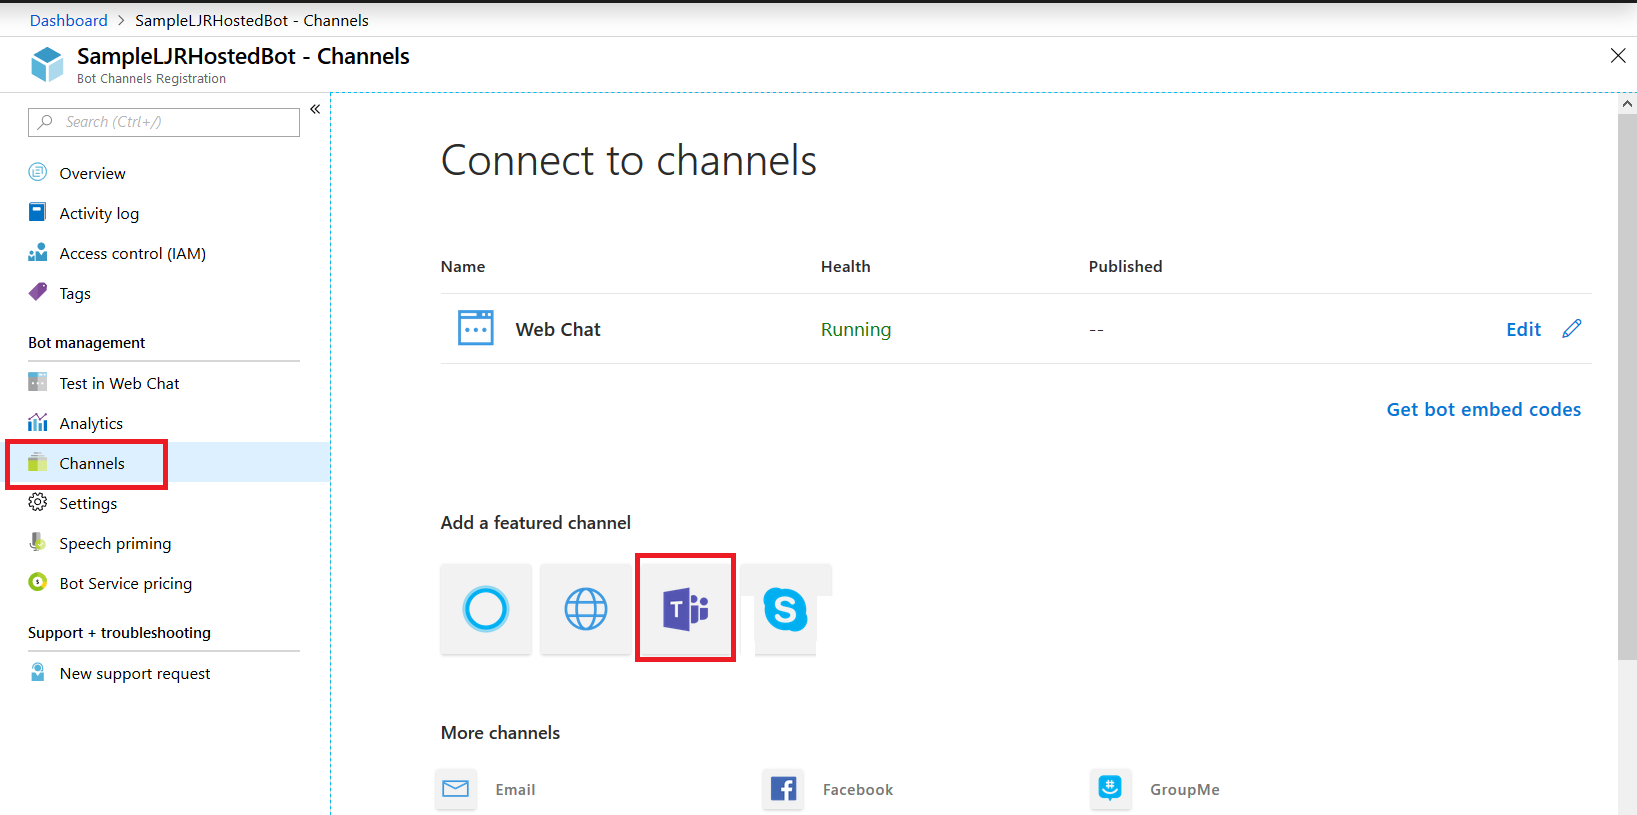Add the Cortana featured channel
This screenshot has height=815, width=1637.
[x=486, y=609]
